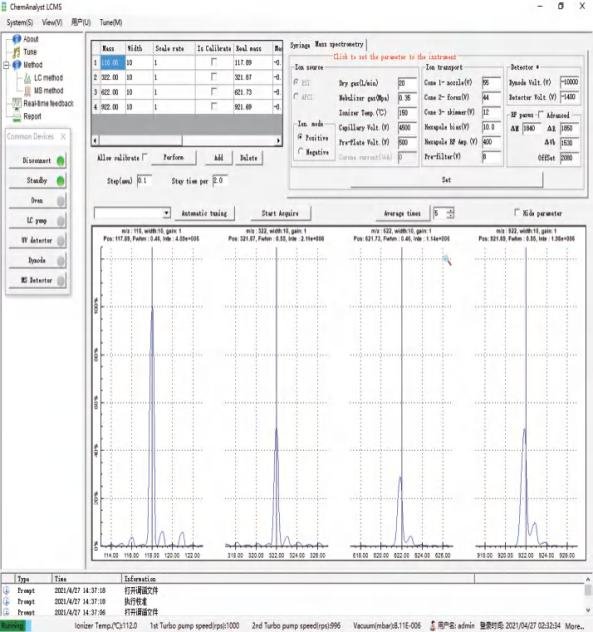
Task: Click the green Disconnect status light
Action: [60, 161]
